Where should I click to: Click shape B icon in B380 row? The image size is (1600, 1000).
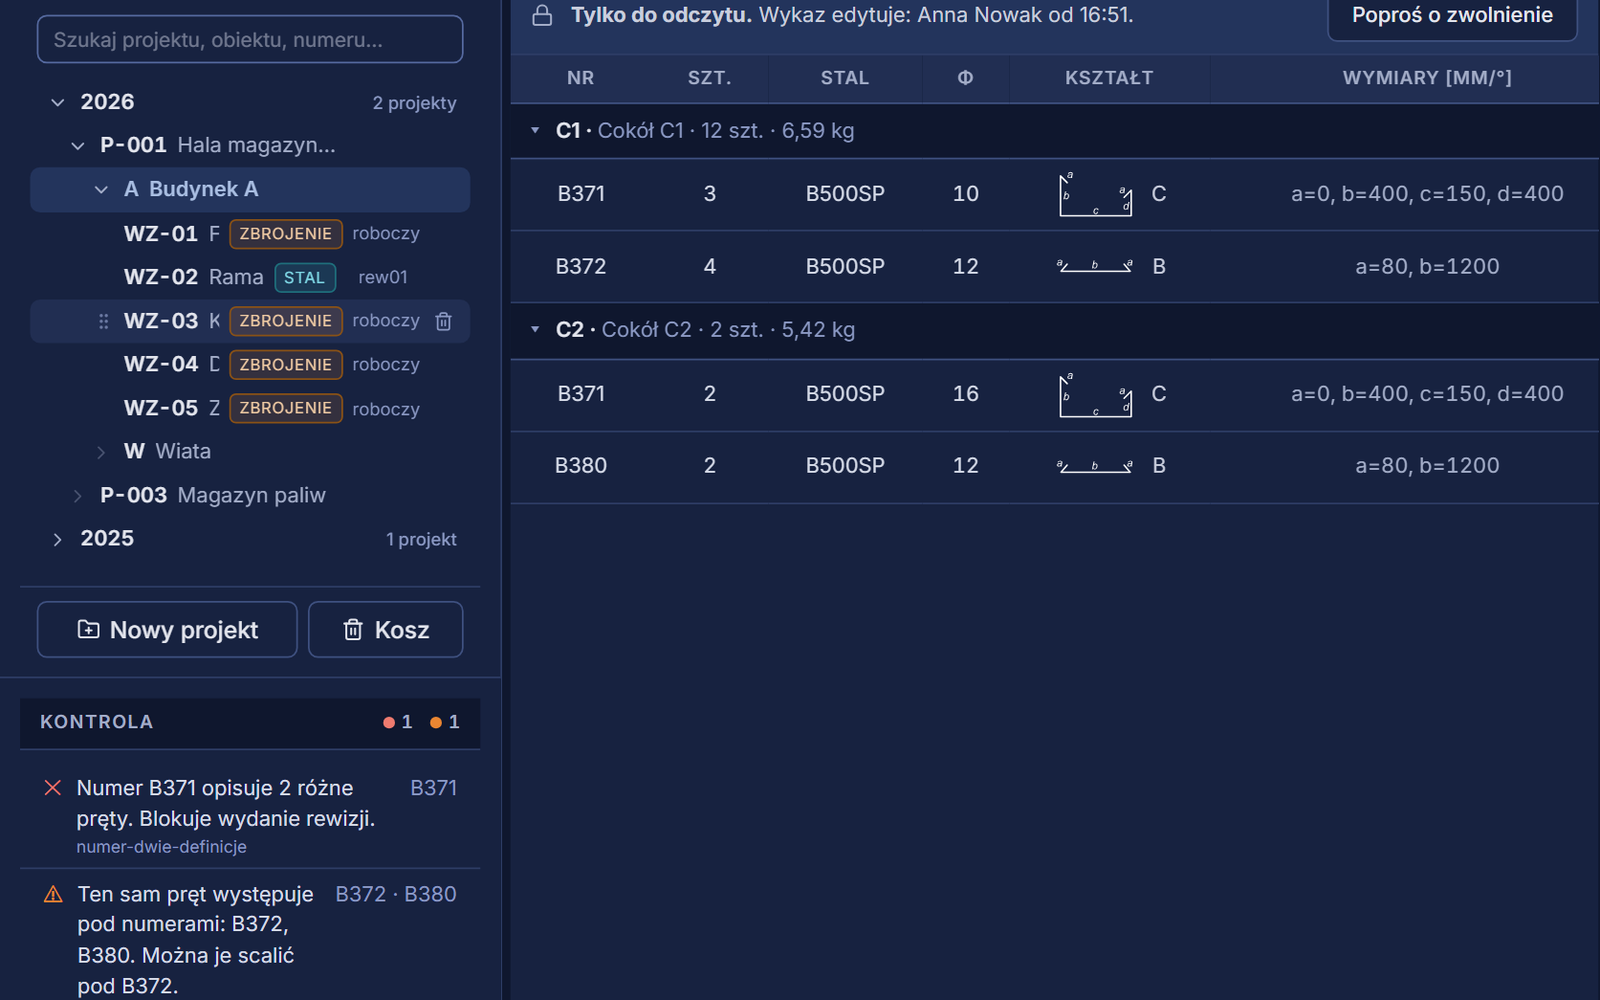1095,466
